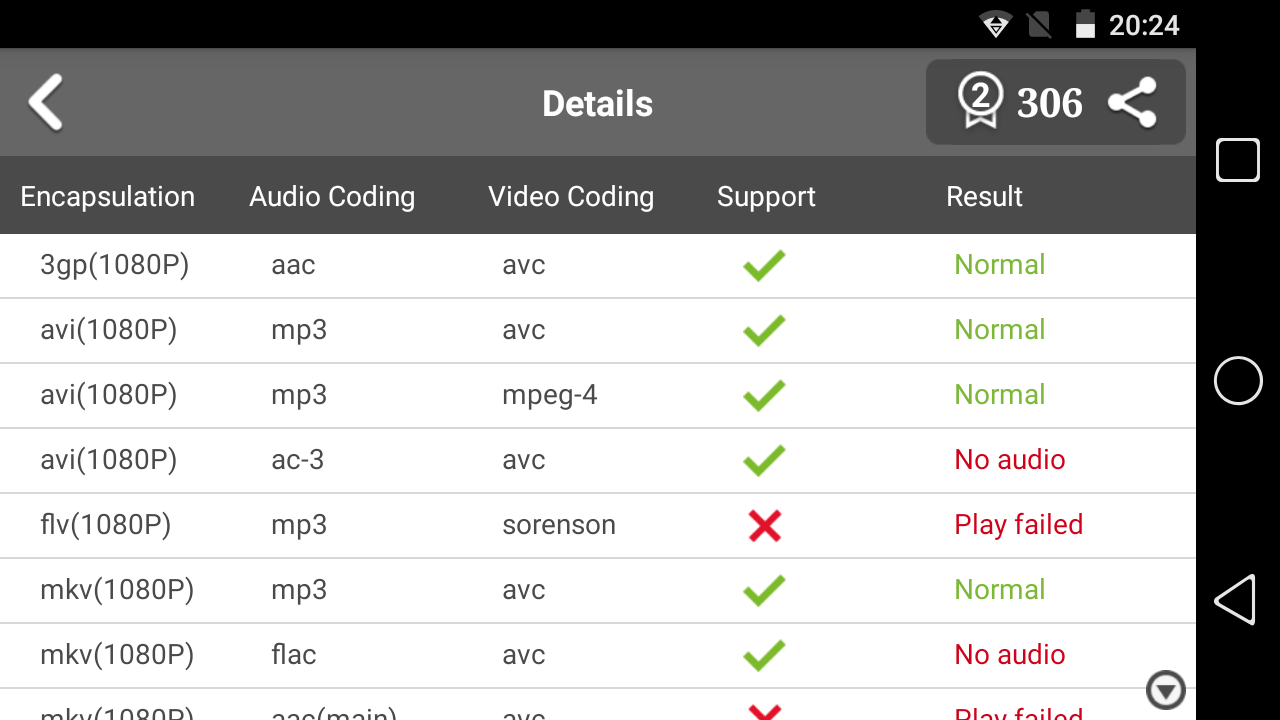Tap the rank medal badge icon
The image size is (1280, 720).
(x=980, y=102)
